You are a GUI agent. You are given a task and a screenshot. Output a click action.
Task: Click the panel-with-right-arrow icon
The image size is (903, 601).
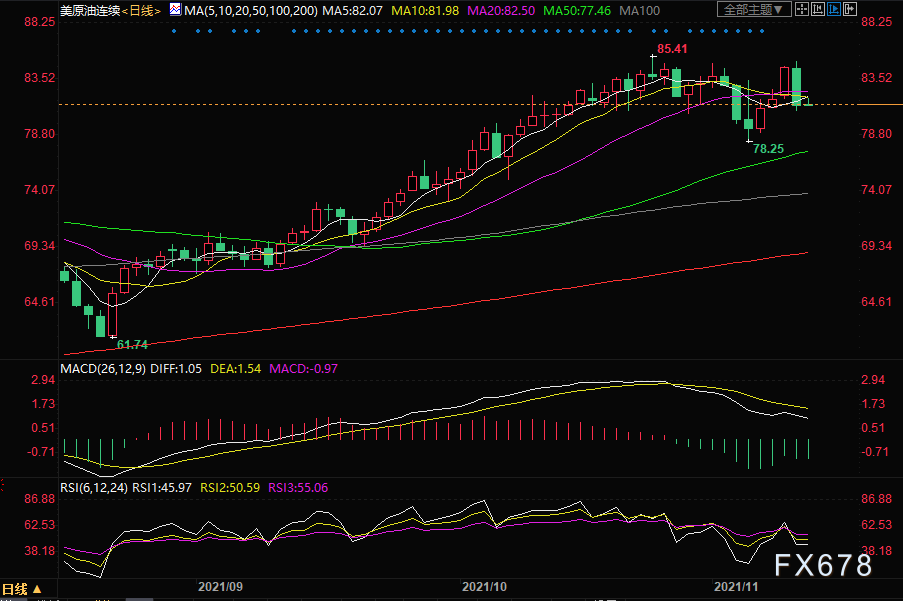tap(849, 9)
